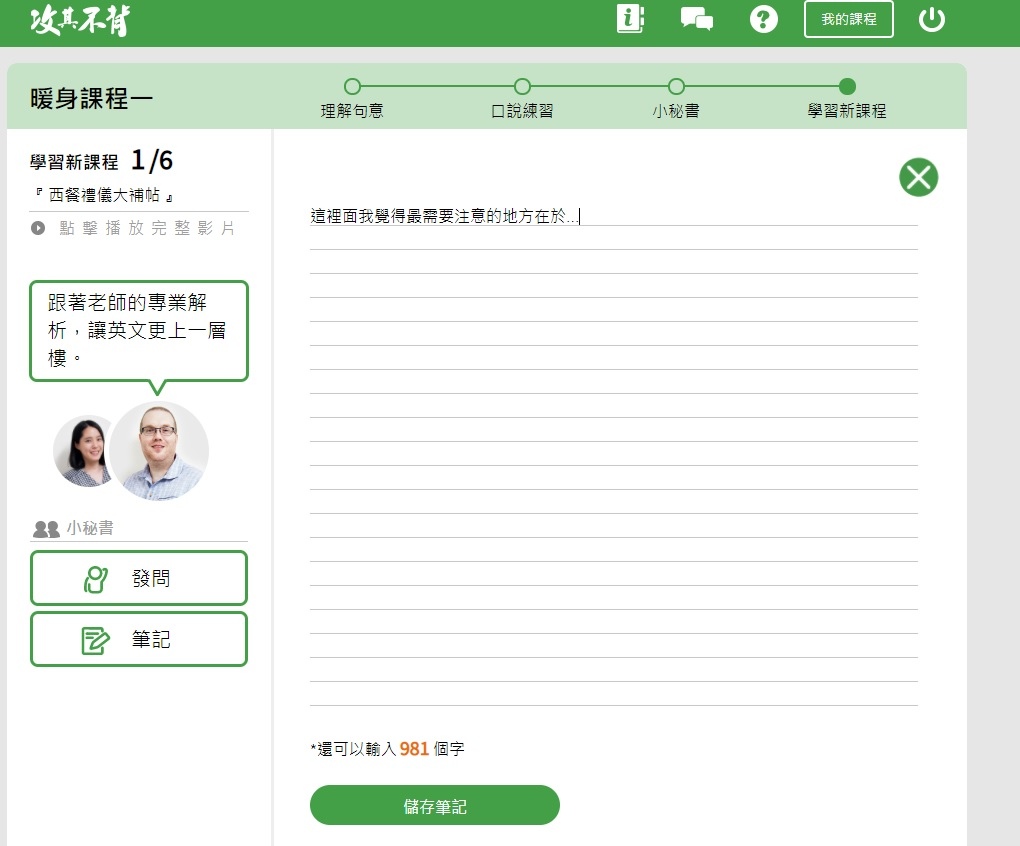Click the 西餐禮儀大補帖 lesson title

pos(104,195)
